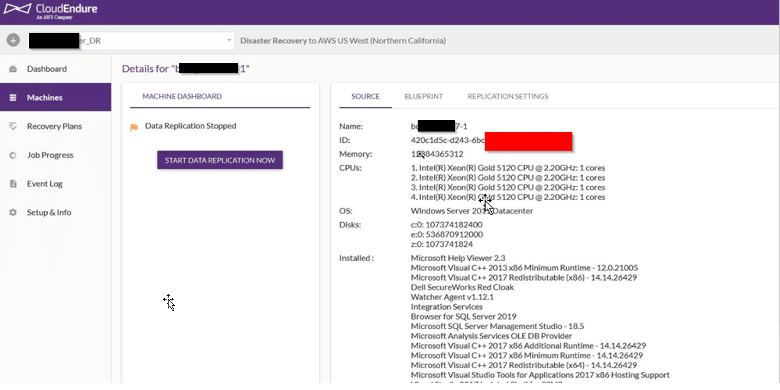Click the Memory value 16884365312
Viewport: 780px width, 390px height.
pos(437,154)
